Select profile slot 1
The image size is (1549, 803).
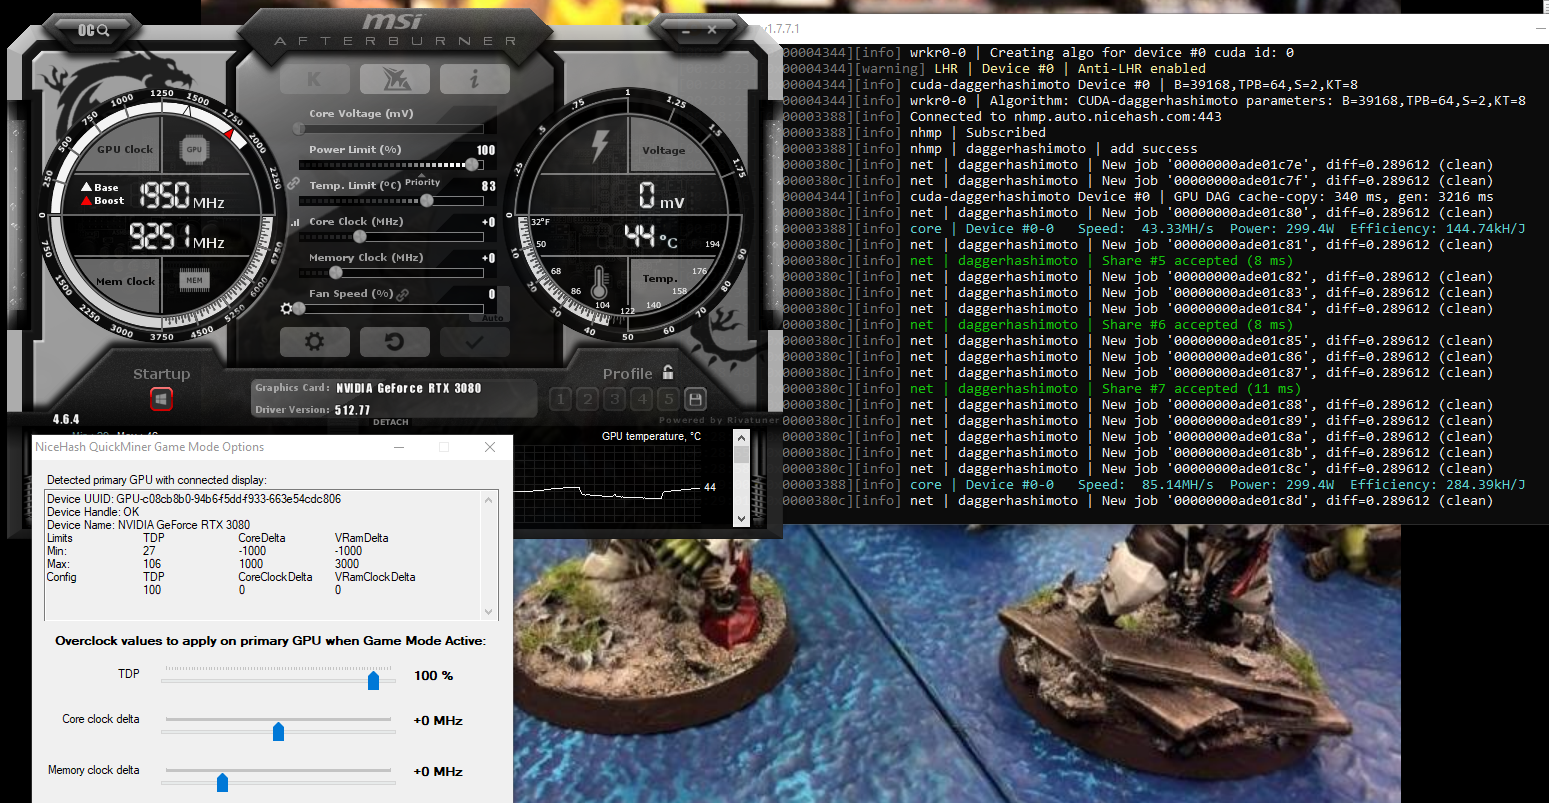(561, 399)
